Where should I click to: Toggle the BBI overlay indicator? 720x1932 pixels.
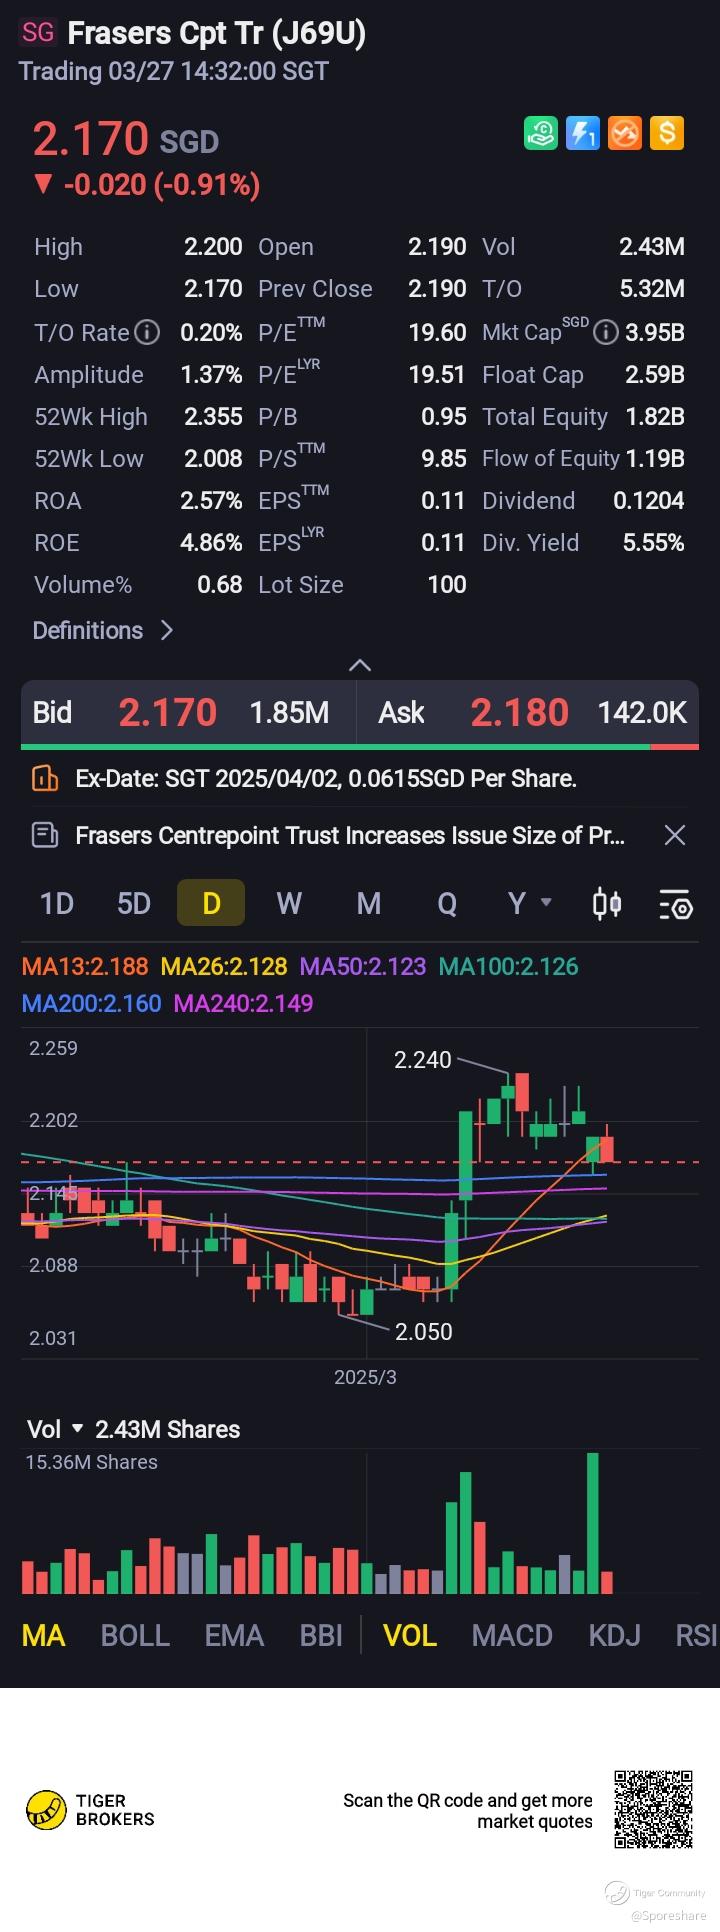point(321,1635)
